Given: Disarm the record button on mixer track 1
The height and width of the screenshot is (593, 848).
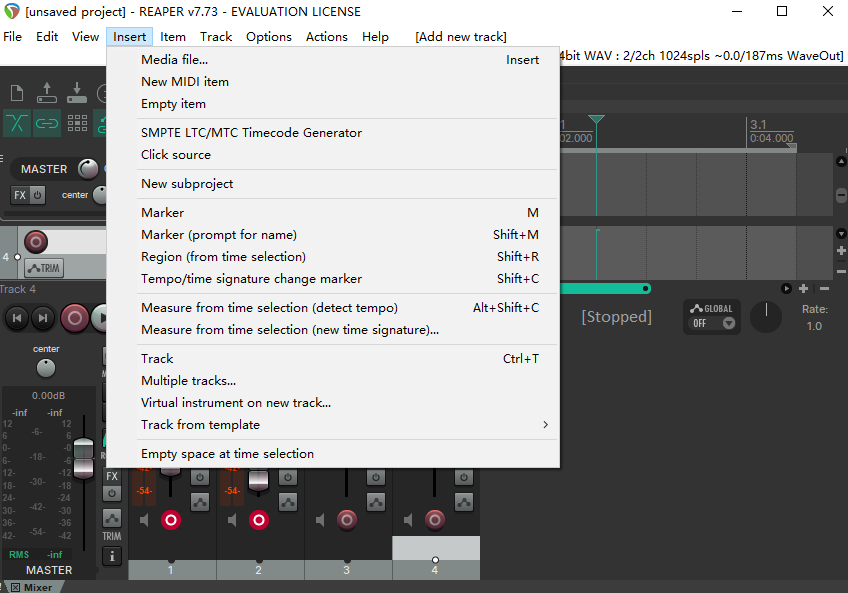Looking at the screenshot, I should [171, 520].
